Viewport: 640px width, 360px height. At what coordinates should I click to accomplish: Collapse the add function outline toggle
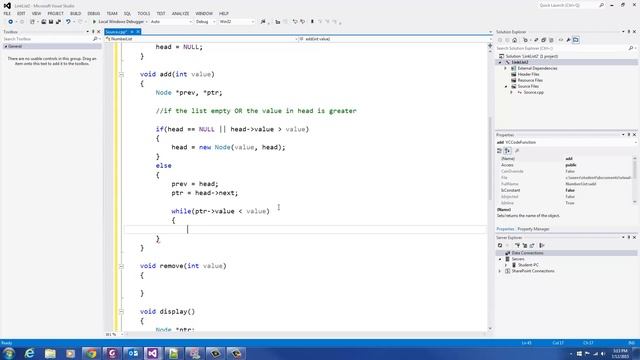[121, 74]
